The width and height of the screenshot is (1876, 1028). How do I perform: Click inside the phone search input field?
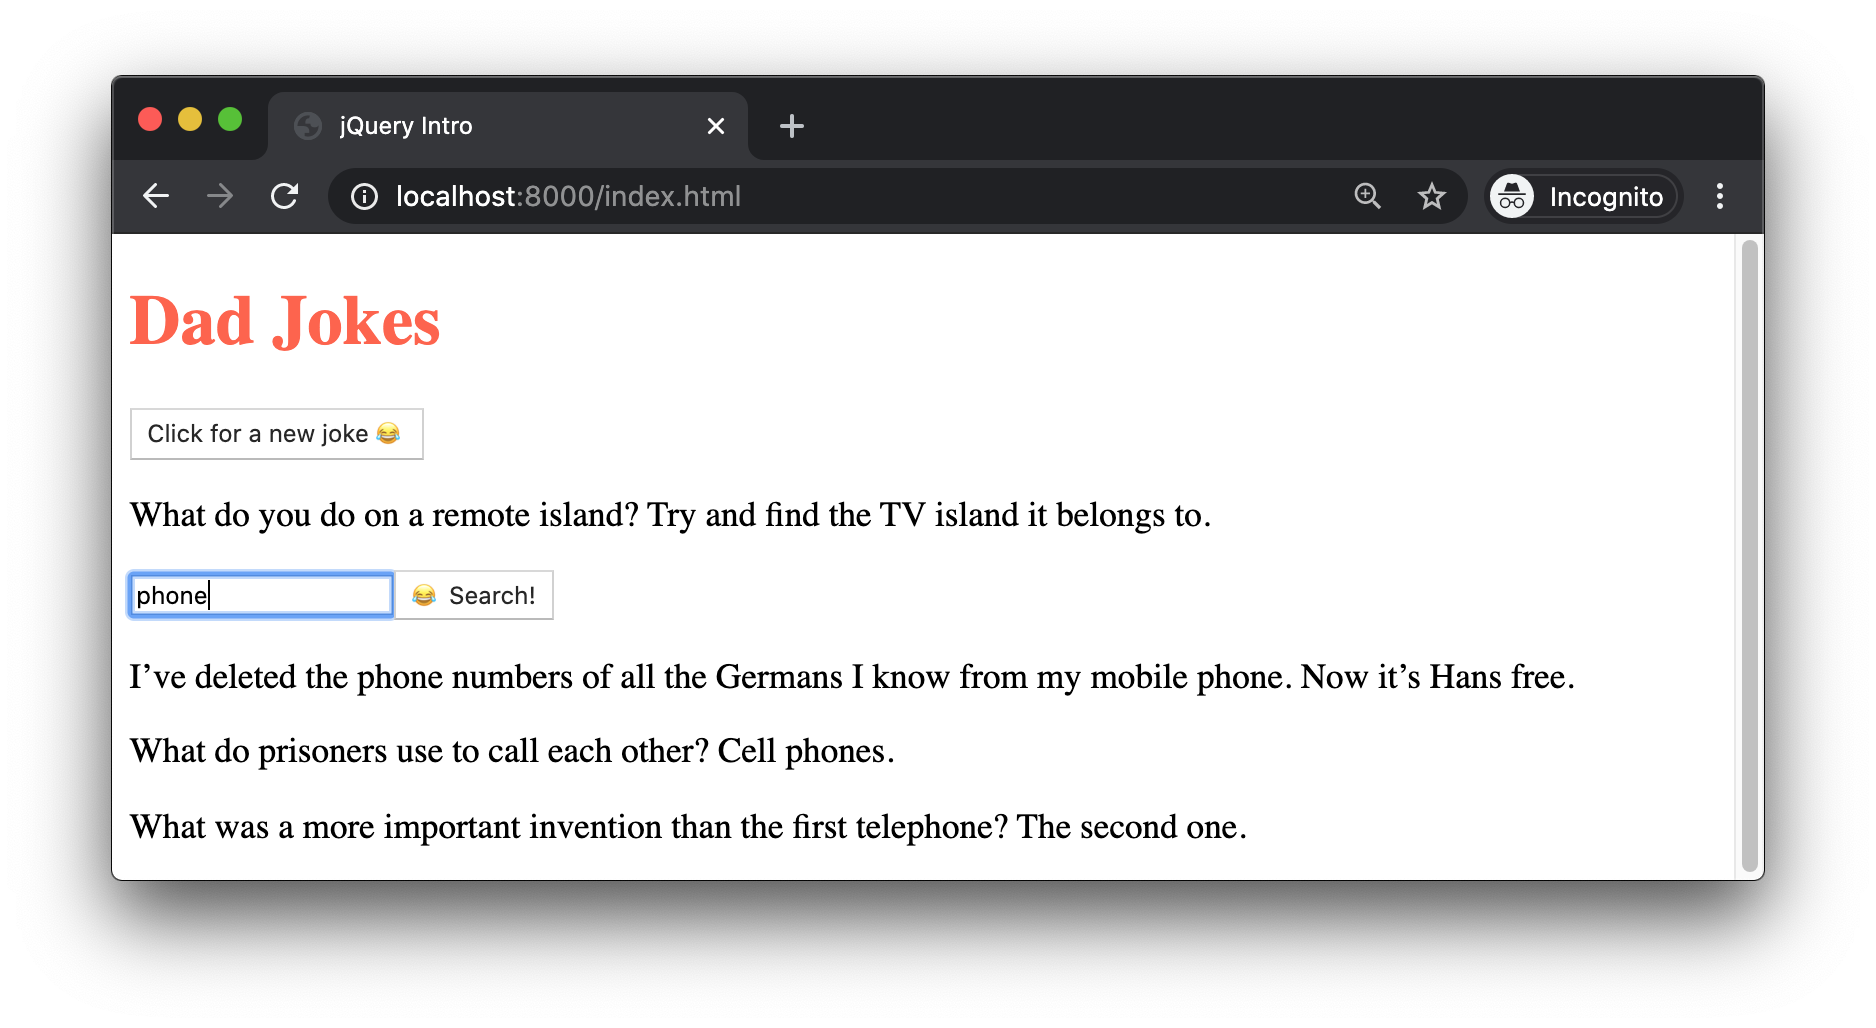pos(260,594)
